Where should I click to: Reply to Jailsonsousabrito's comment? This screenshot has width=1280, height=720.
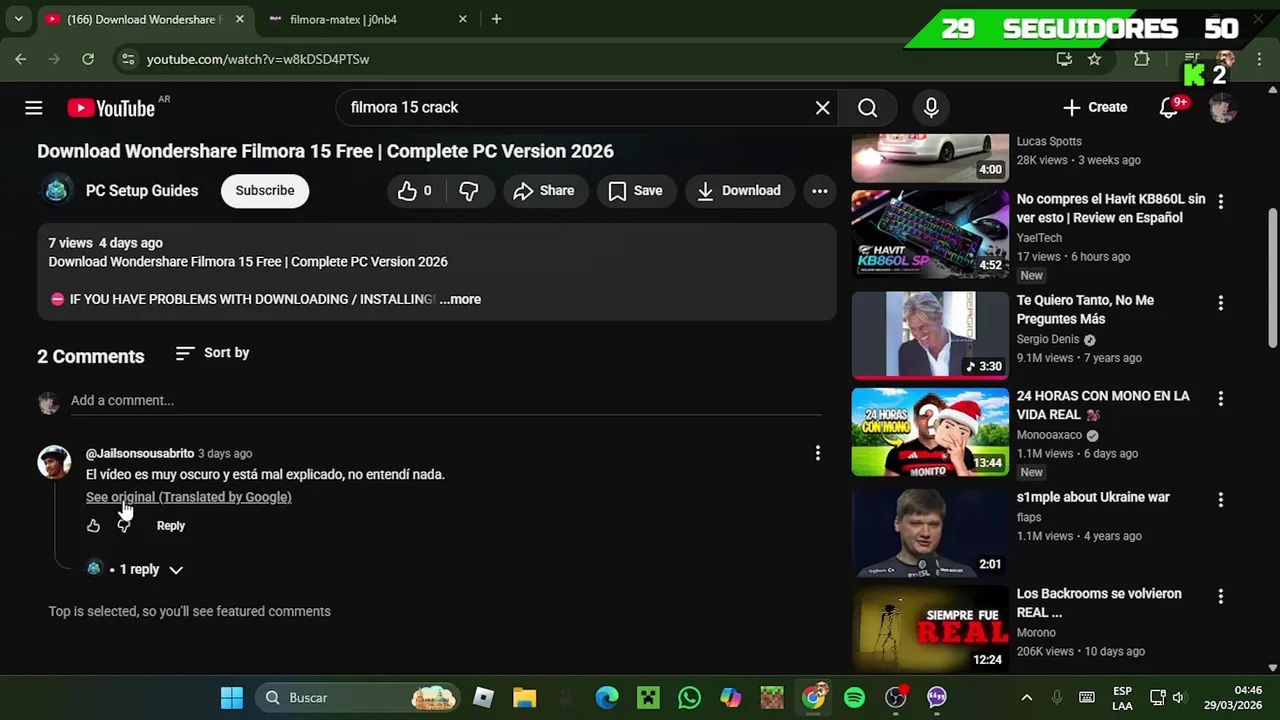click(x=171, y=526)
